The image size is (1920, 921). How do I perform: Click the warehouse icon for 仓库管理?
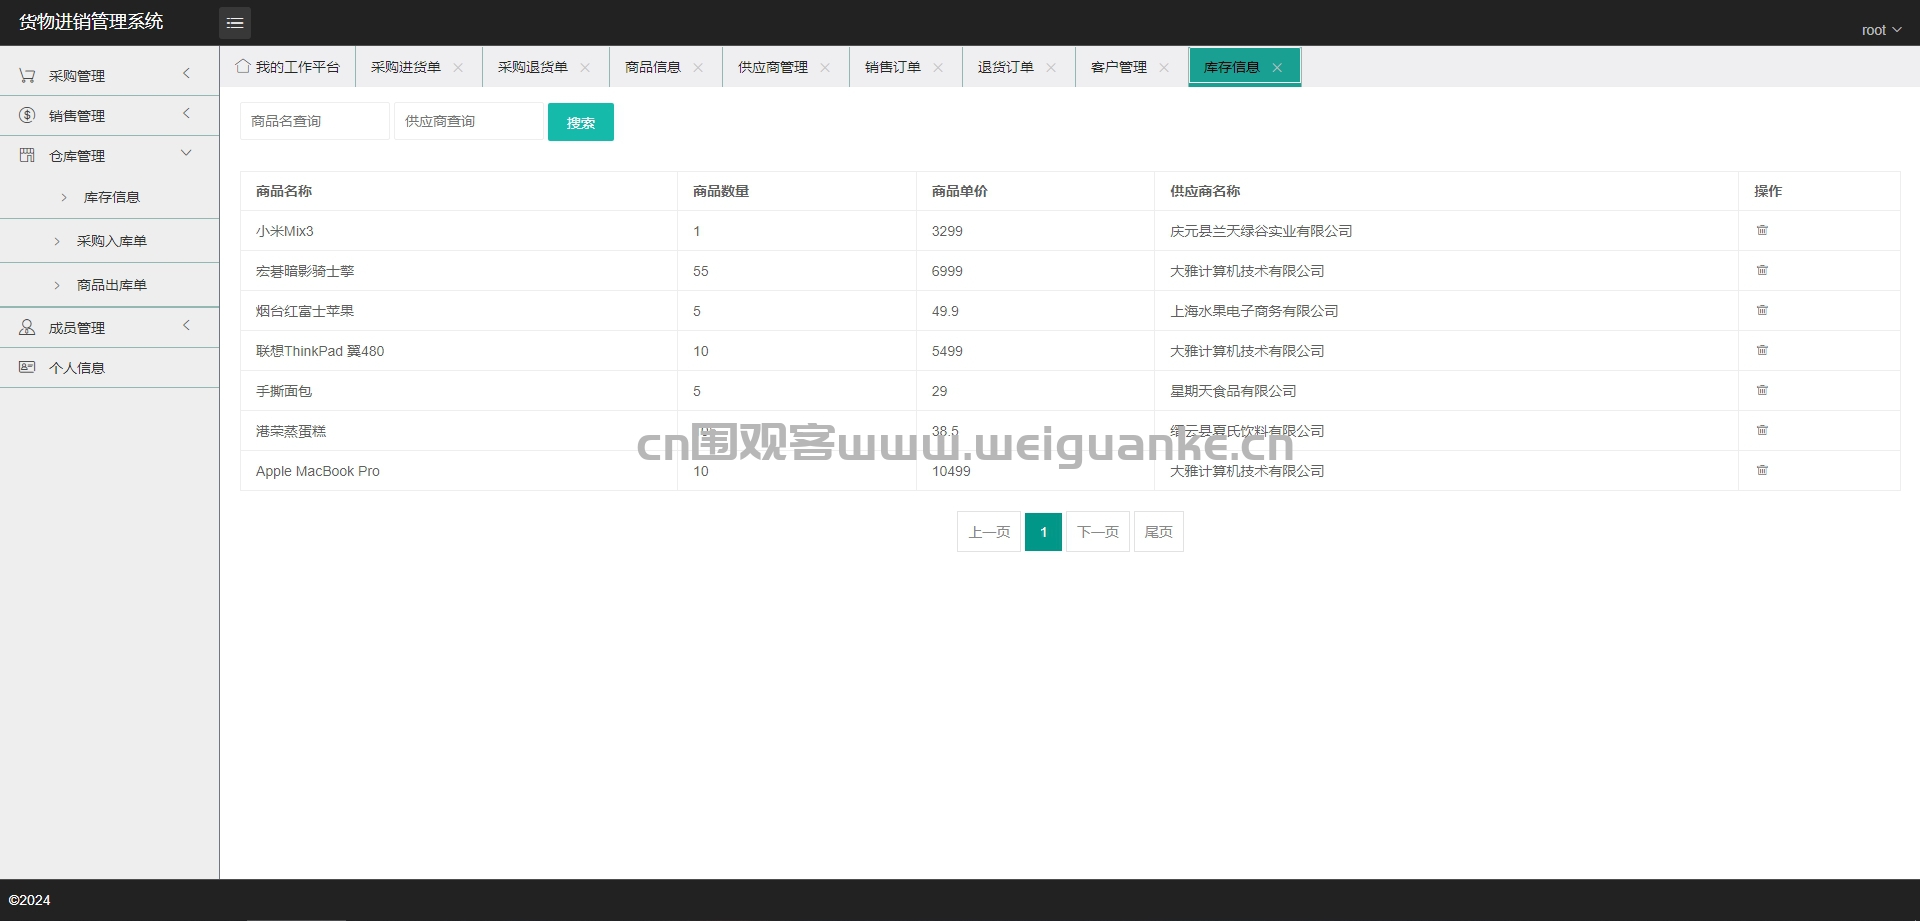pos(27,155)
